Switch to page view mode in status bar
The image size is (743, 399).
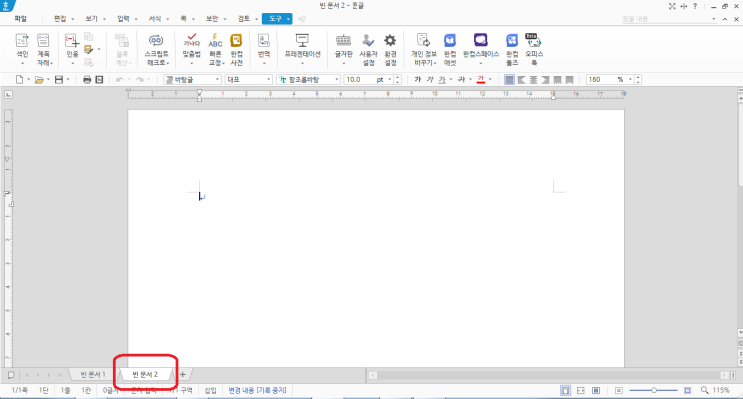[x=565, y=390]
